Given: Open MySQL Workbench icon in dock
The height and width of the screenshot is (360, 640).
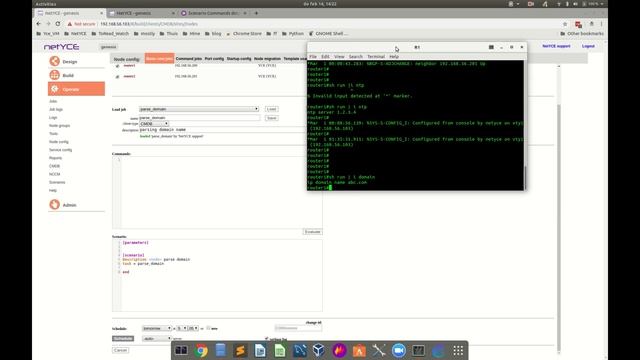Looking at the screenshot, I should click(300, 351).
